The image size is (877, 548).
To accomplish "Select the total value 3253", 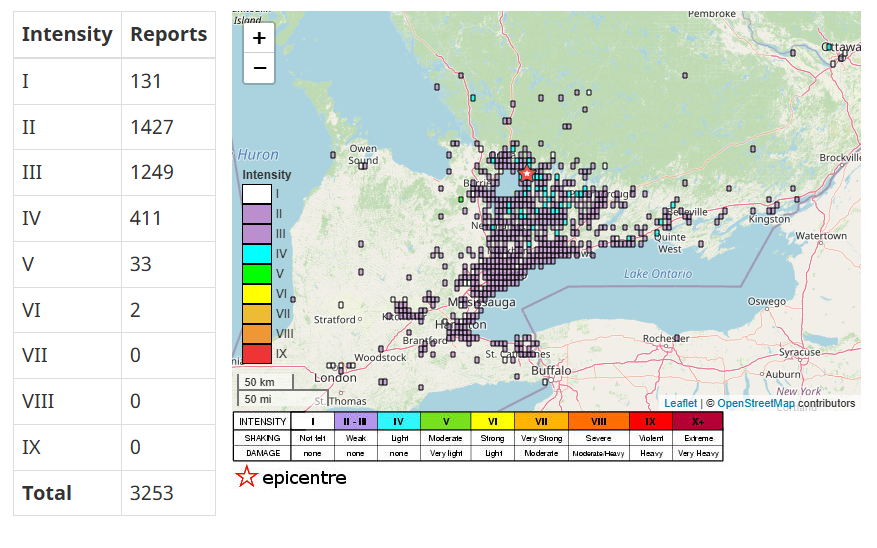I will click(152, 494).
